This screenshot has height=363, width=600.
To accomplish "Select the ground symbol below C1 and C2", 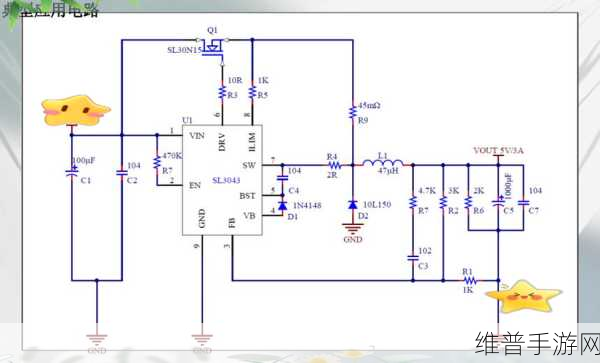I will pos(97,339).
